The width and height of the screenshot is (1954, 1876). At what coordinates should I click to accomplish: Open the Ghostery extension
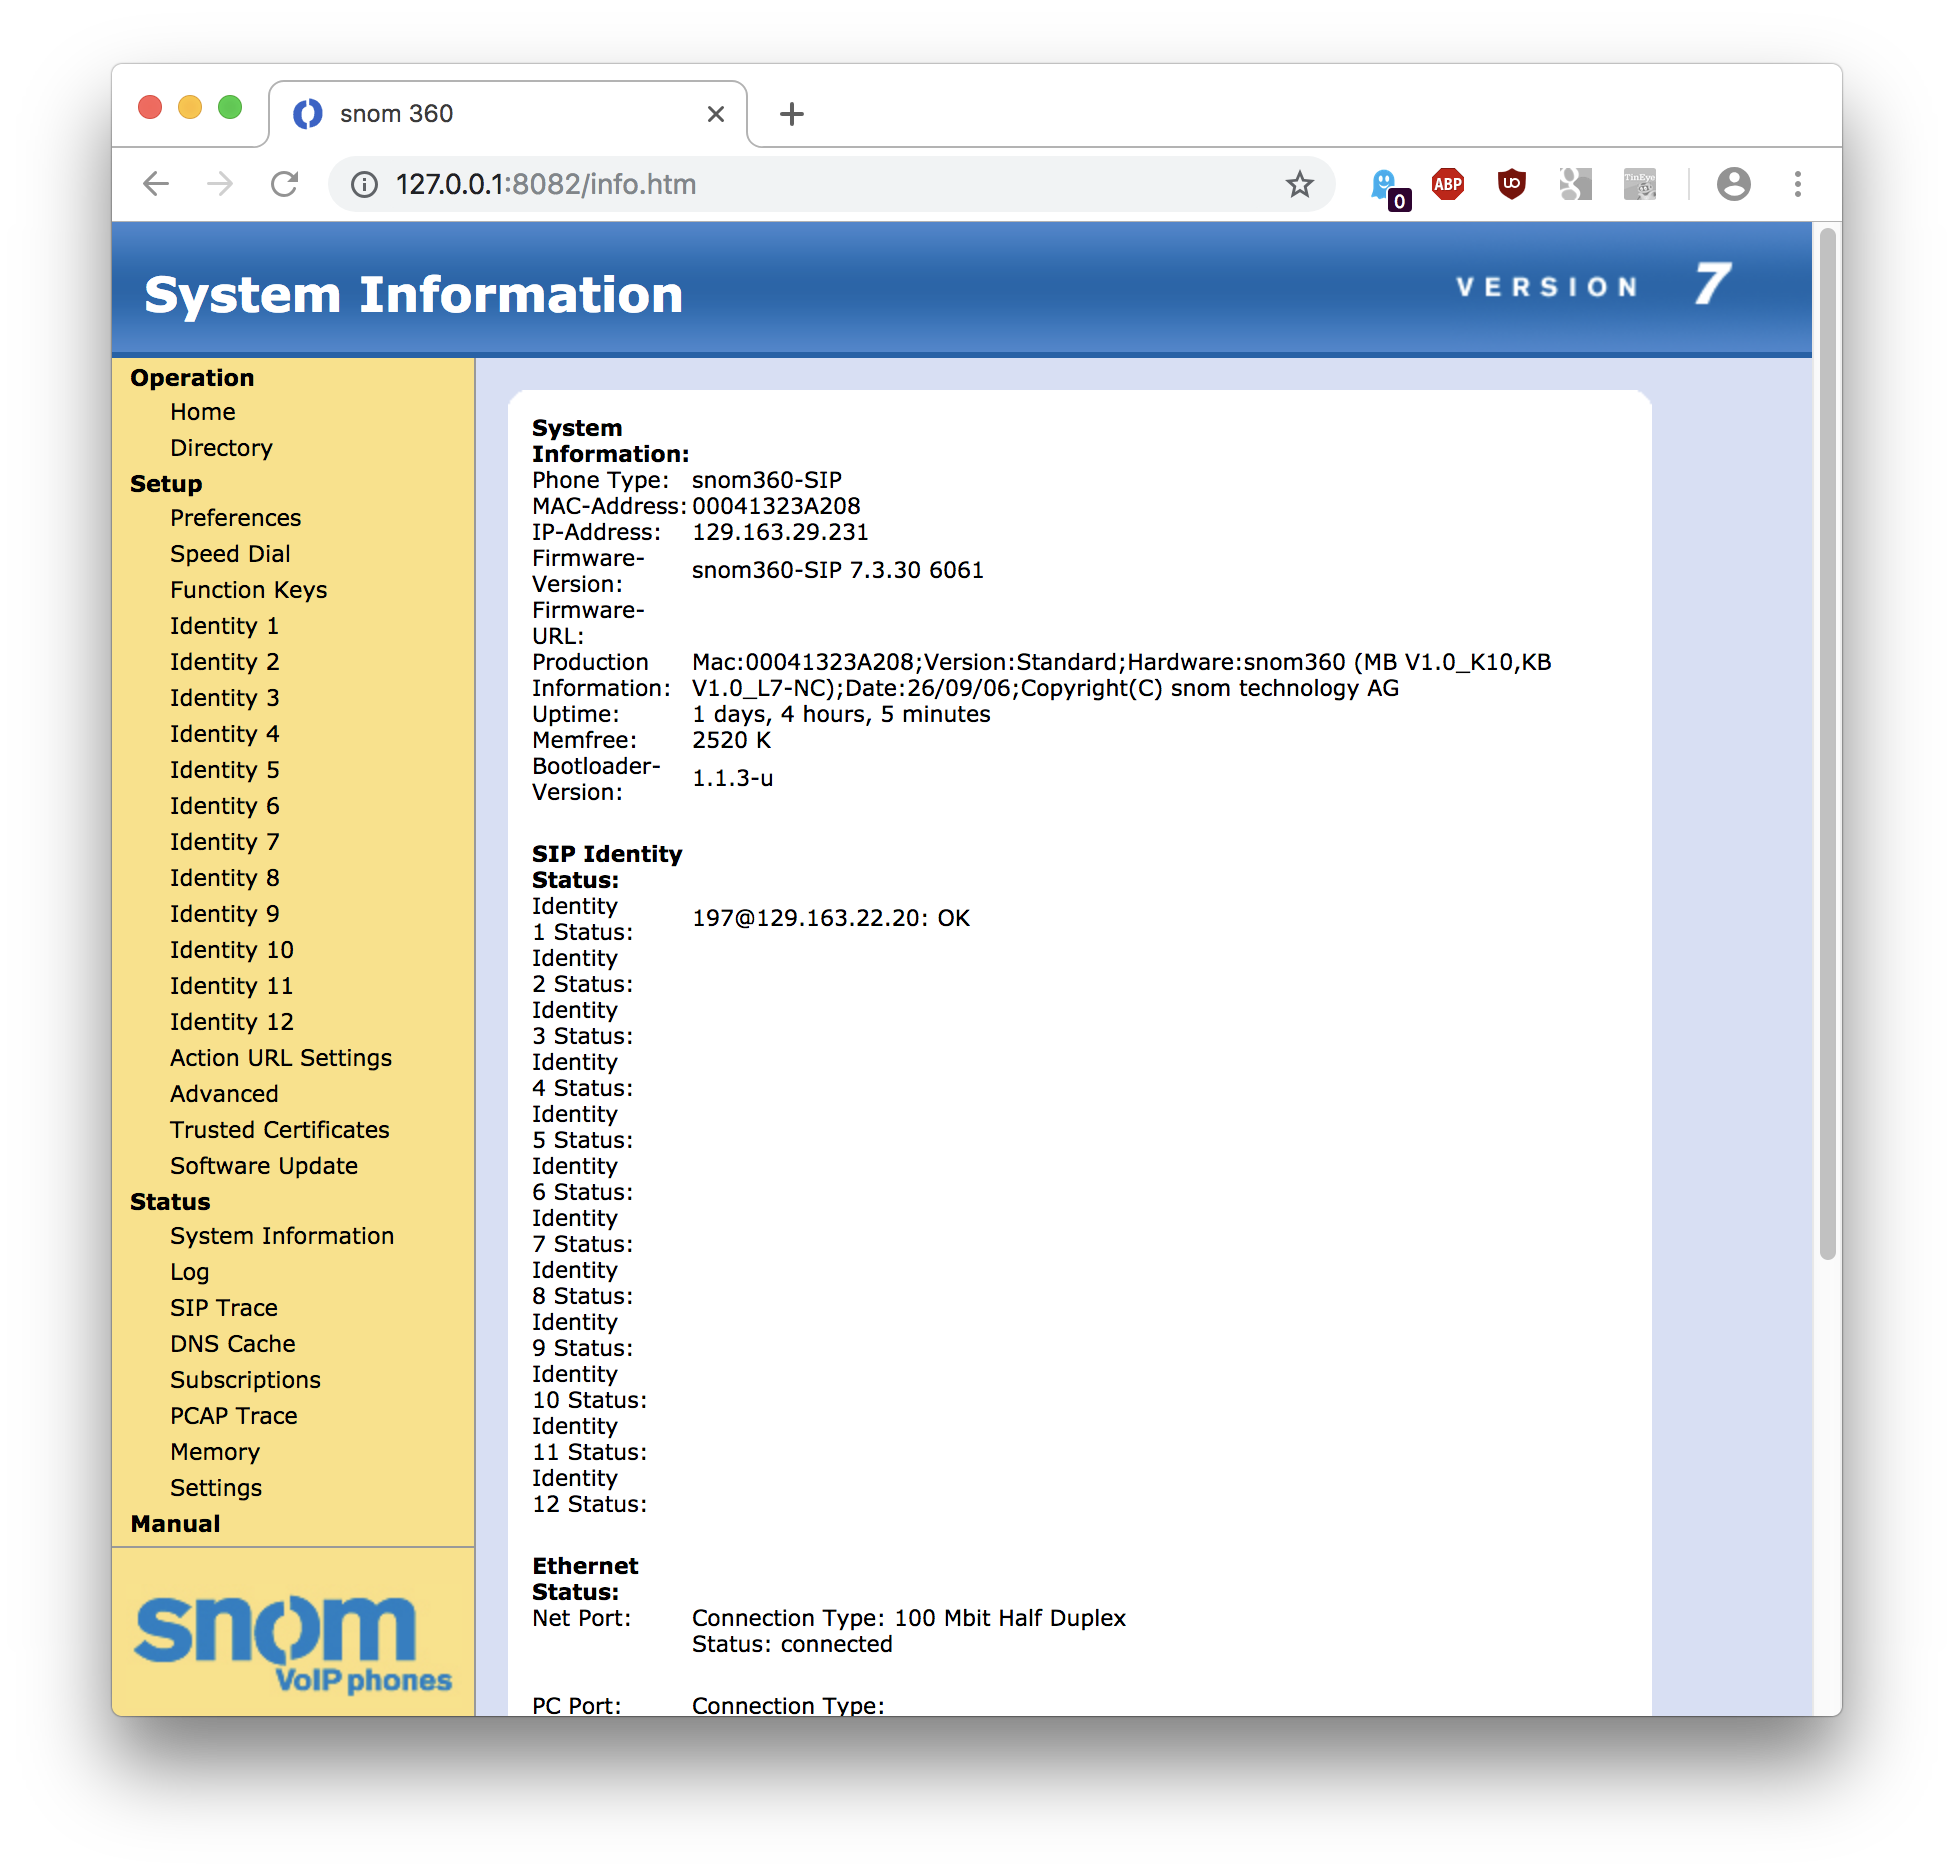tap(1385, 184)
